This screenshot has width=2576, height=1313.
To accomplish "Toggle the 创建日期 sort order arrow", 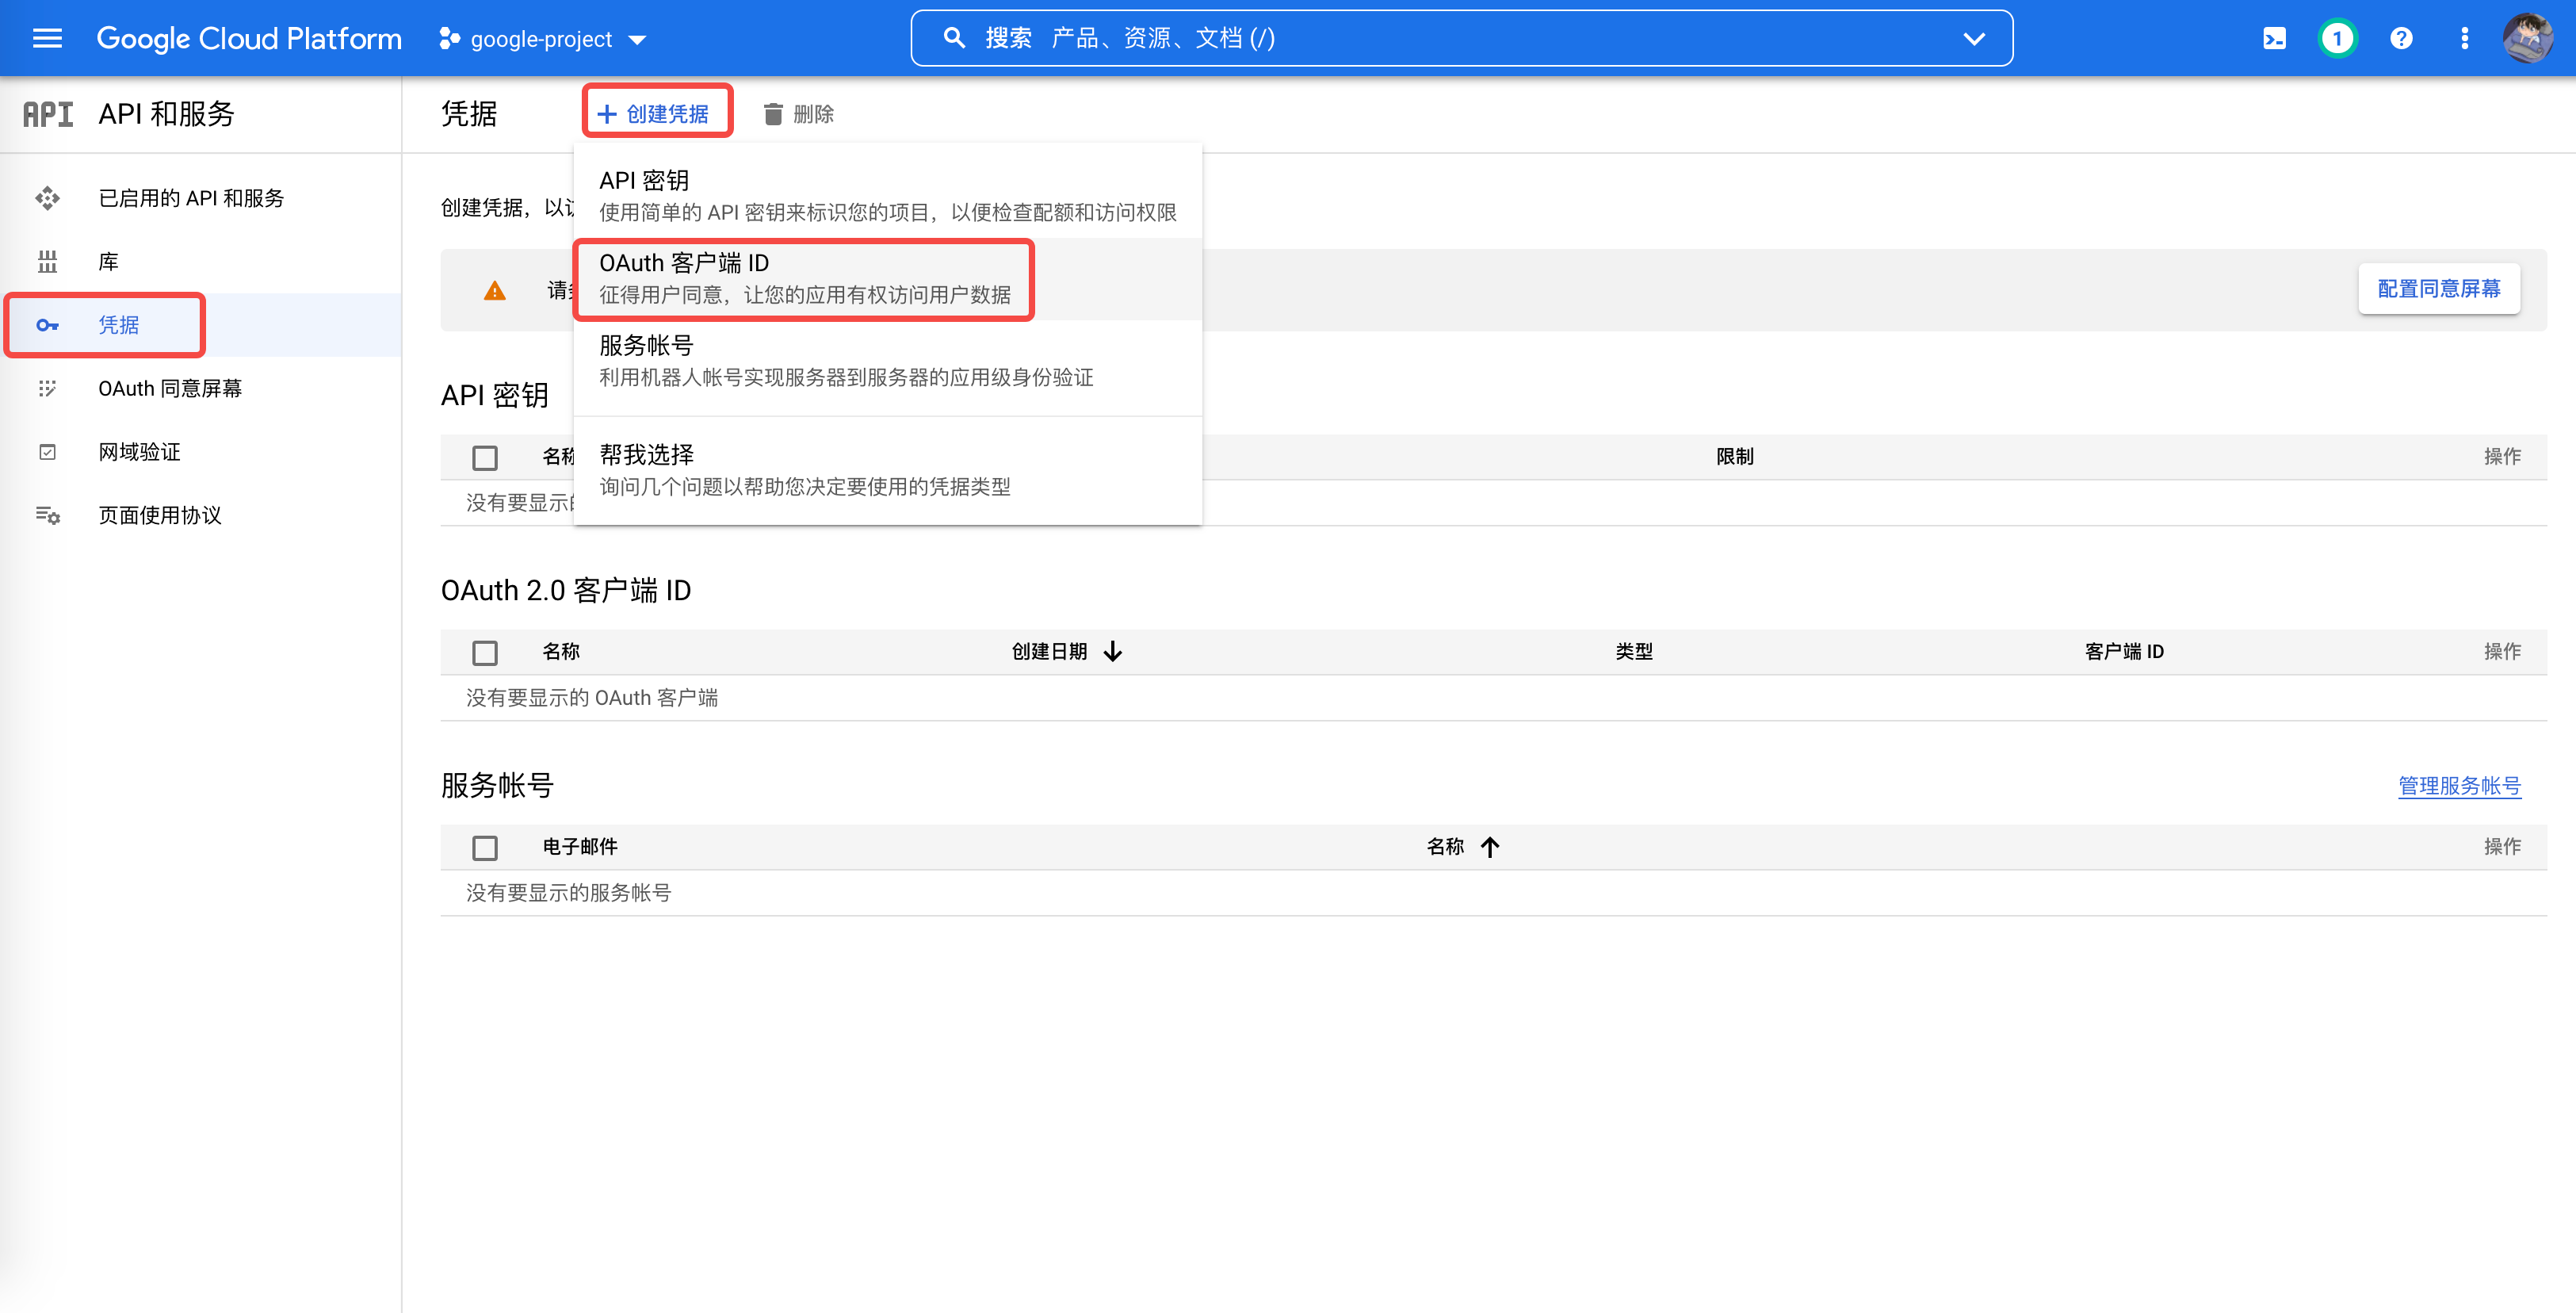I will [1113, 651].
